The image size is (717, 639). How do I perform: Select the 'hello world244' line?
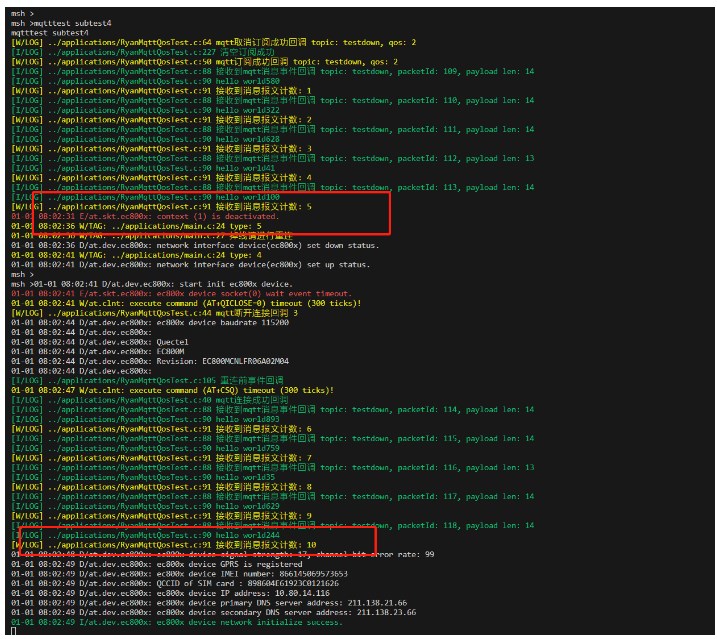145,535
